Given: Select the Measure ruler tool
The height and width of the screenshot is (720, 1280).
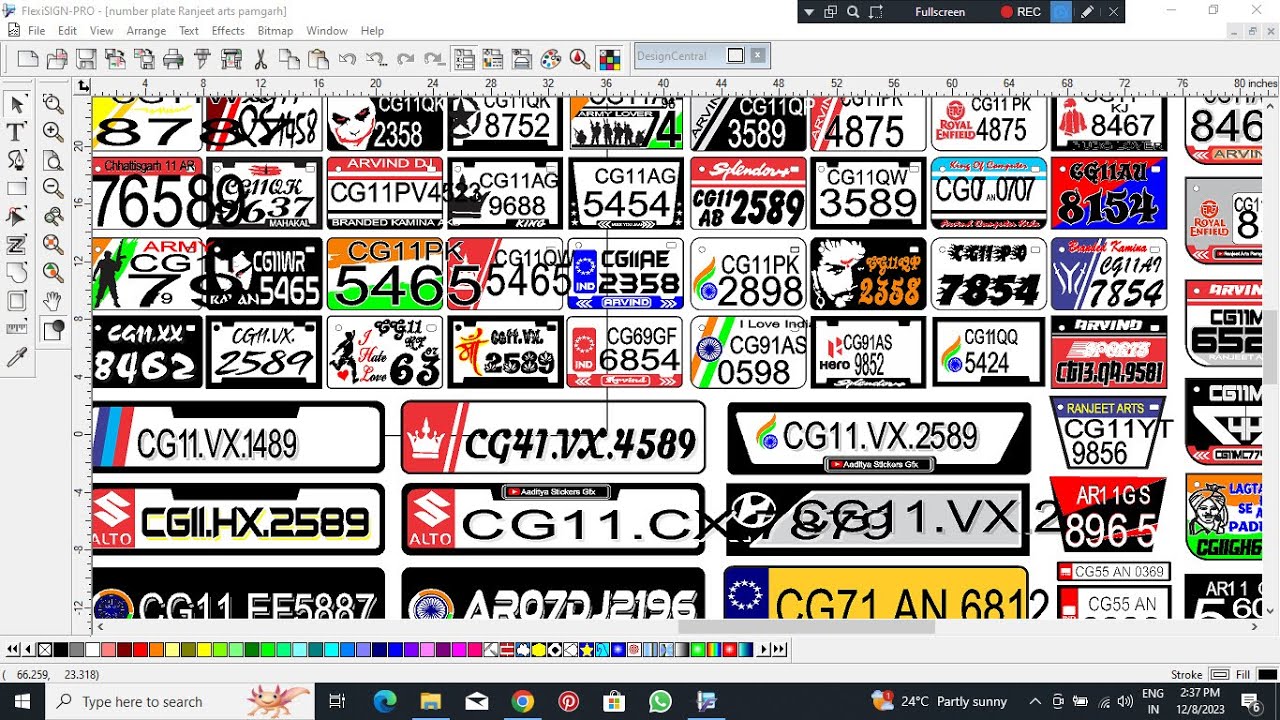Looking at the screenshot, I should point(17,328).
